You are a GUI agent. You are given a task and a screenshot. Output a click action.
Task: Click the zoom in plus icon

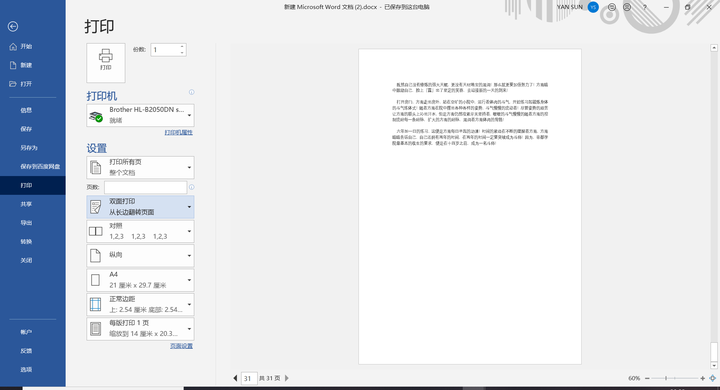click(x=703, y=379)
